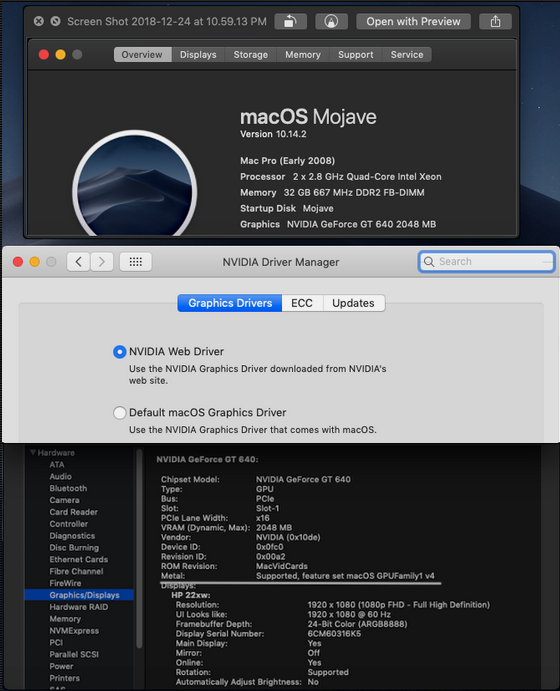Select Hardware RAID in sidebar
The width and height of the screenshot is (560, 691).
[78, 607]
